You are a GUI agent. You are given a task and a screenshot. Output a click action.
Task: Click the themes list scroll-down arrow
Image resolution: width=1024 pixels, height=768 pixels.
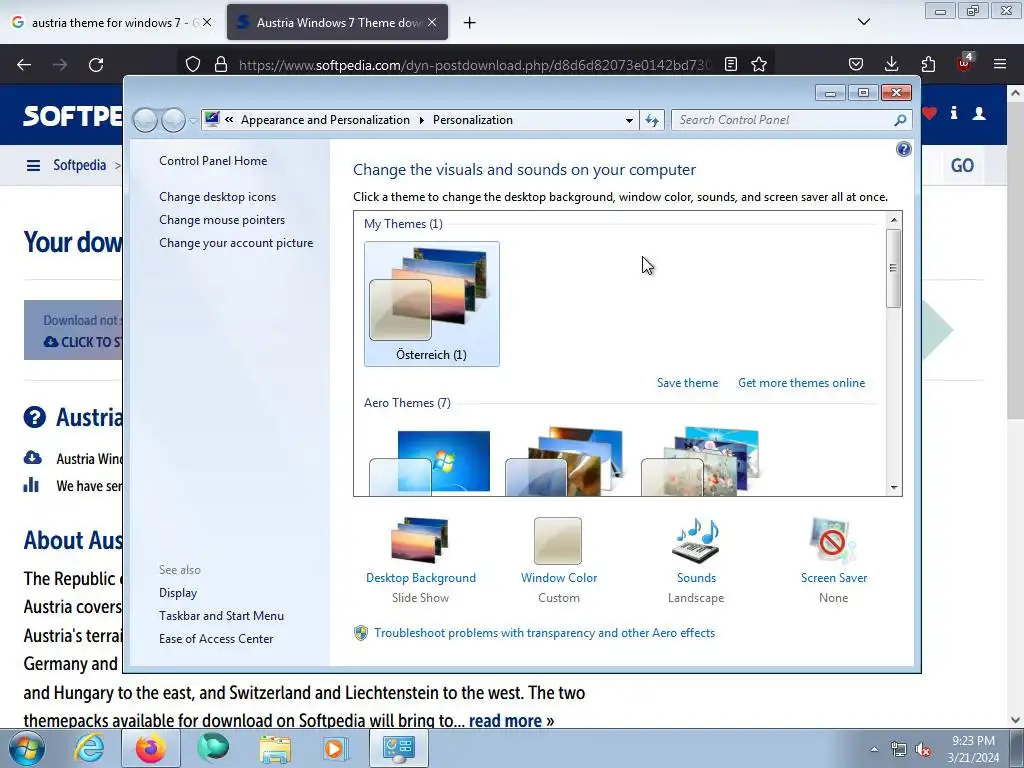894,488
